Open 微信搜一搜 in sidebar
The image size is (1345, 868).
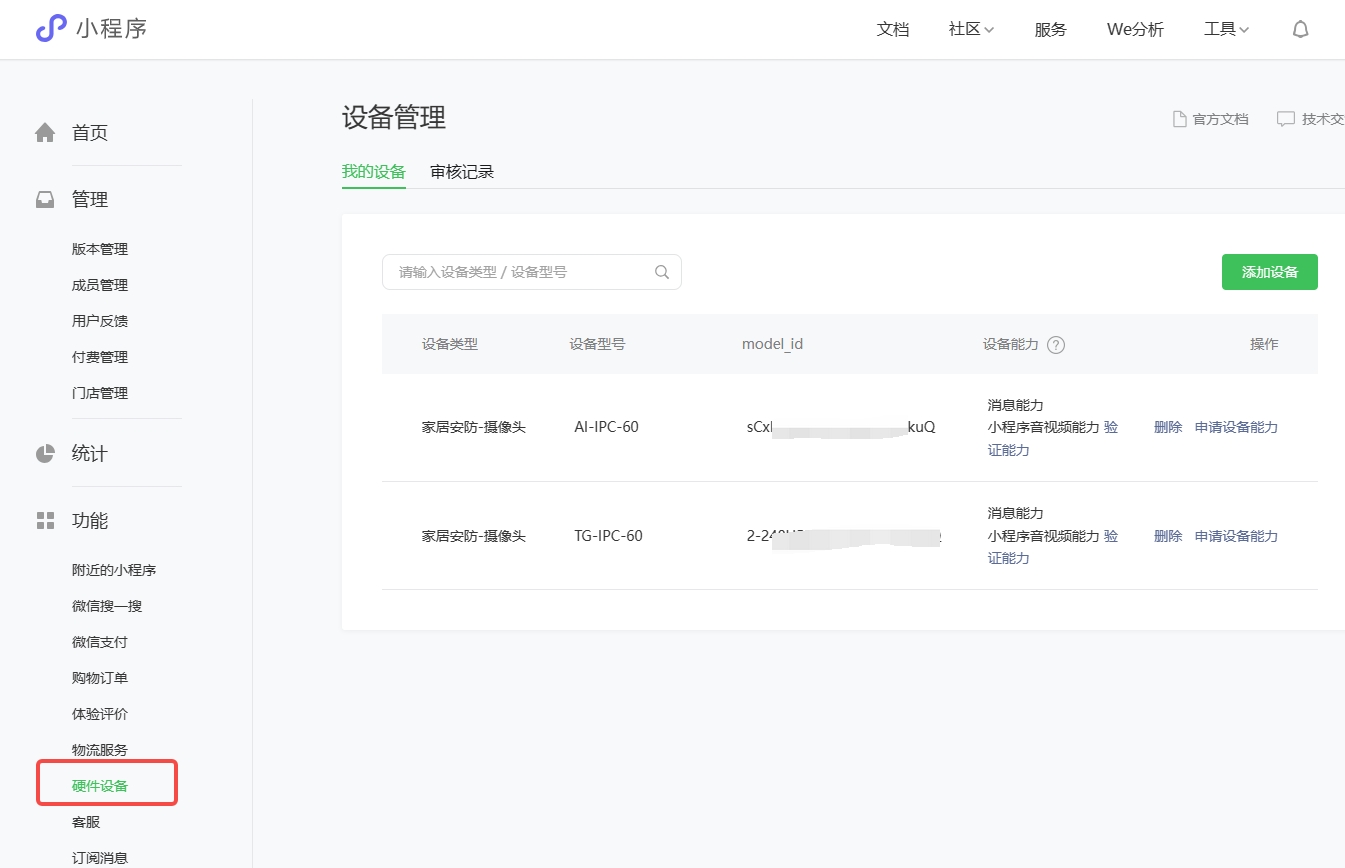[107, 606]
